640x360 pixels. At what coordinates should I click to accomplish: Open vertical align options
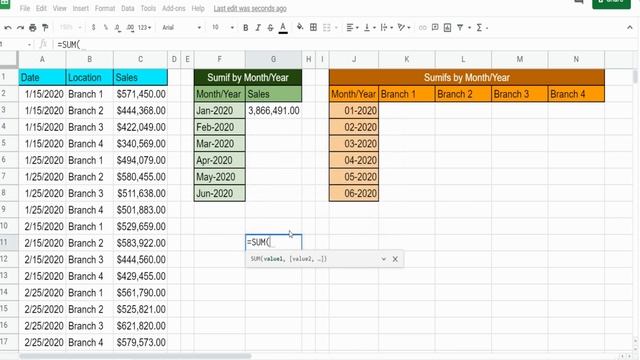point(369,27)
